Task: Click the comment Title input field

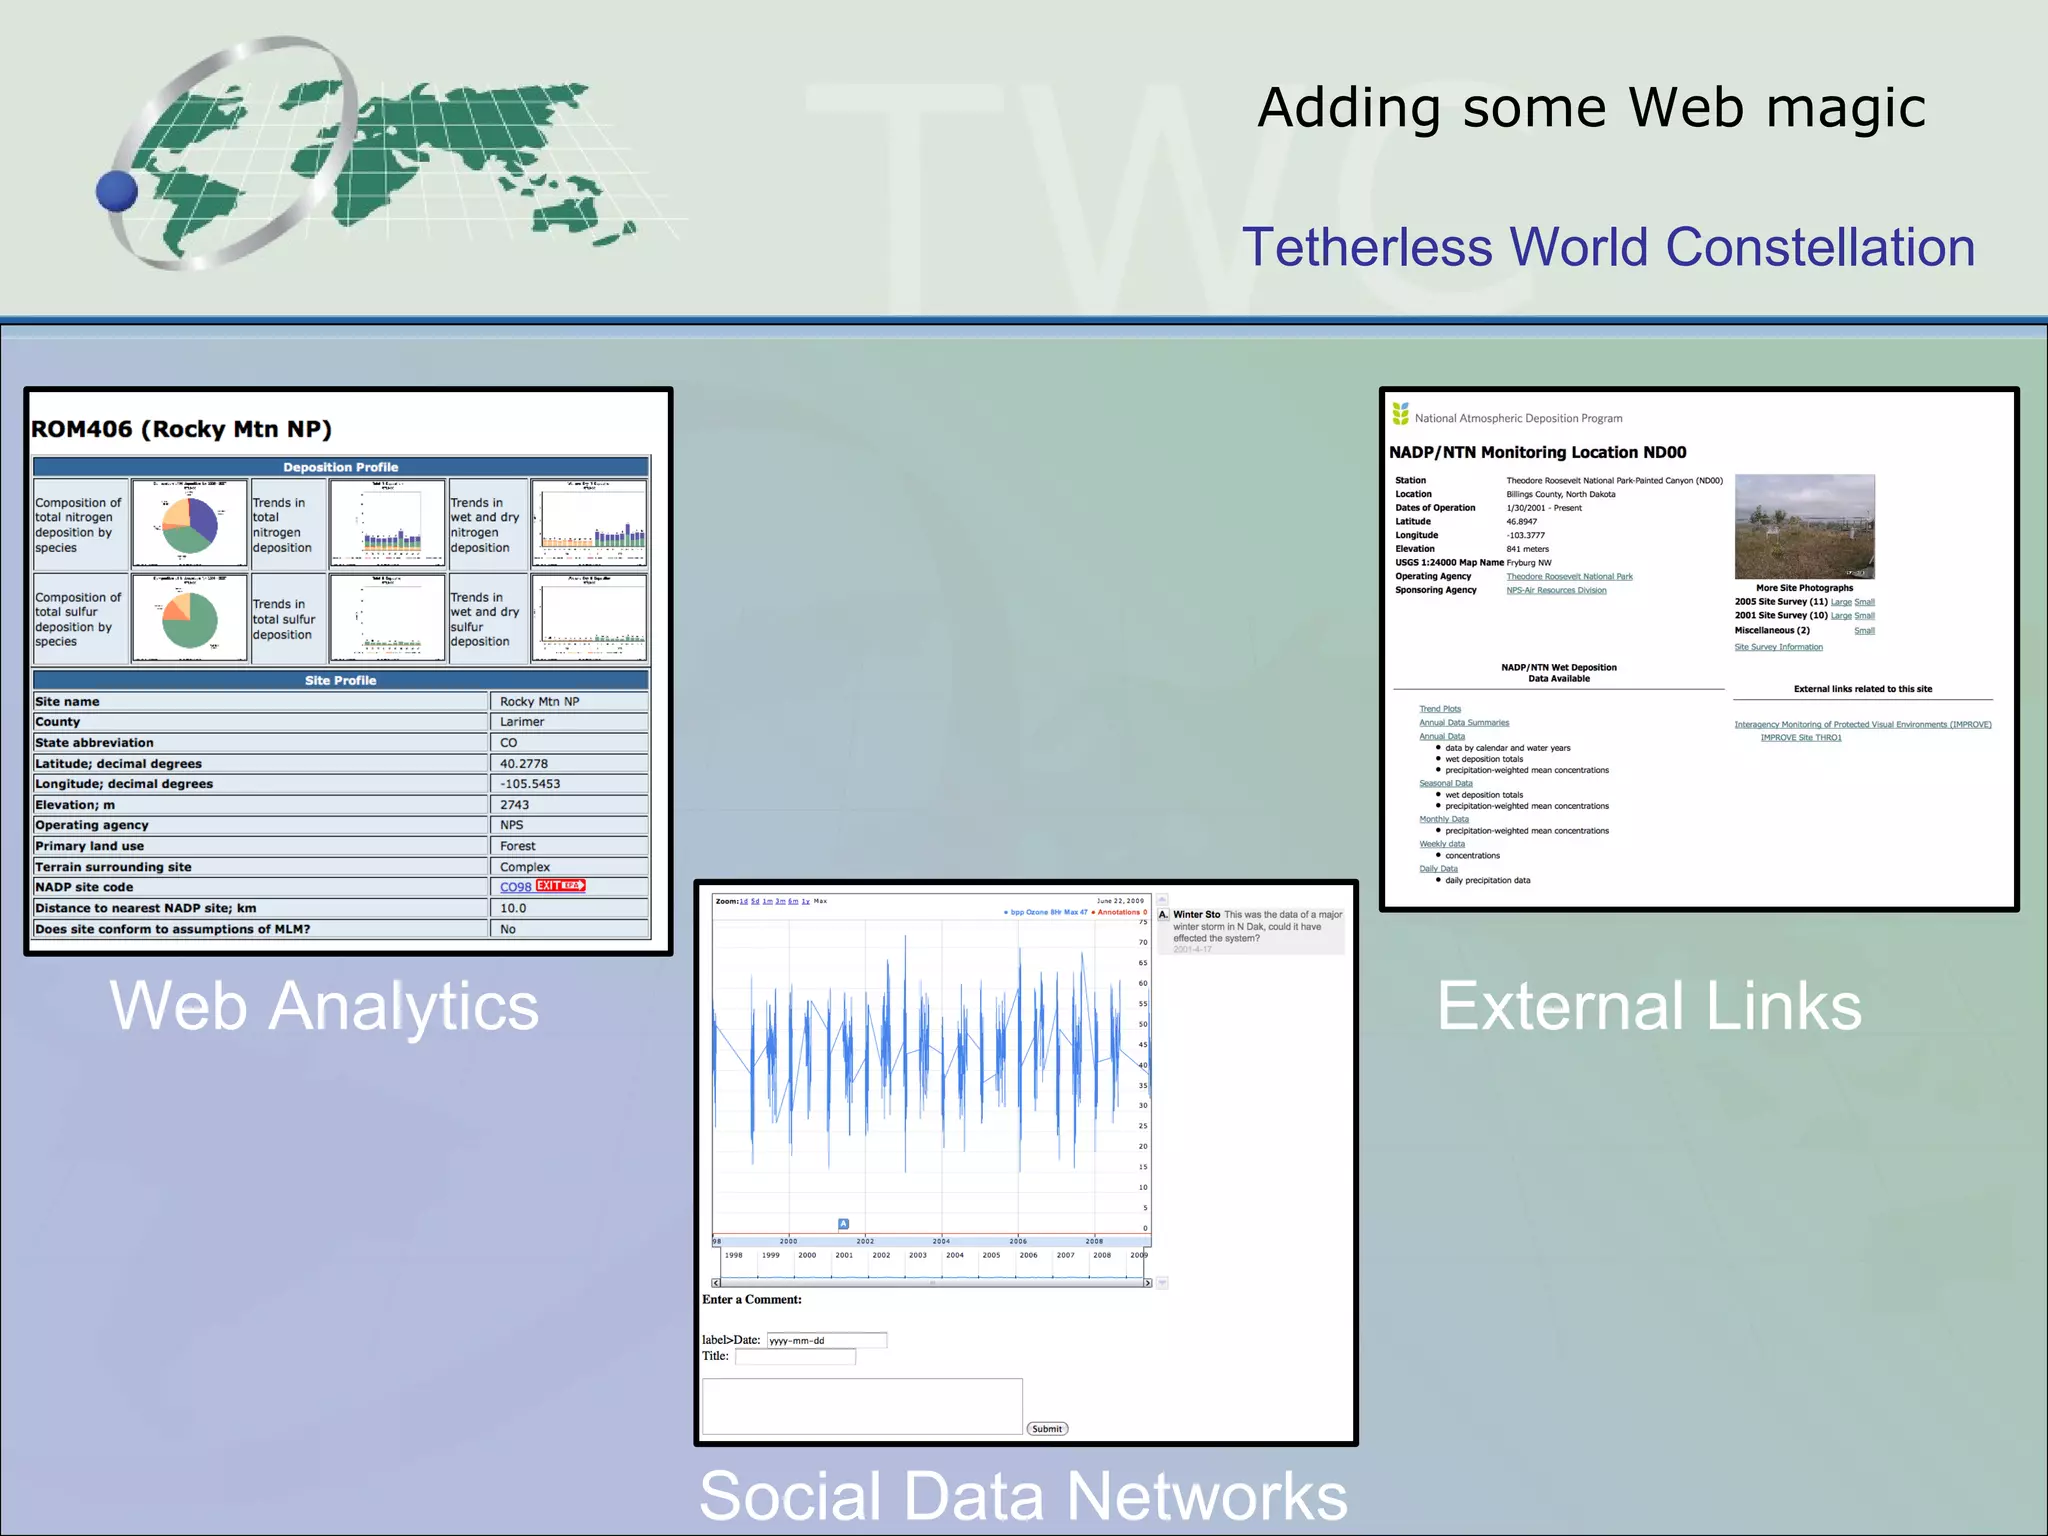Action: tap(795, 1357)
